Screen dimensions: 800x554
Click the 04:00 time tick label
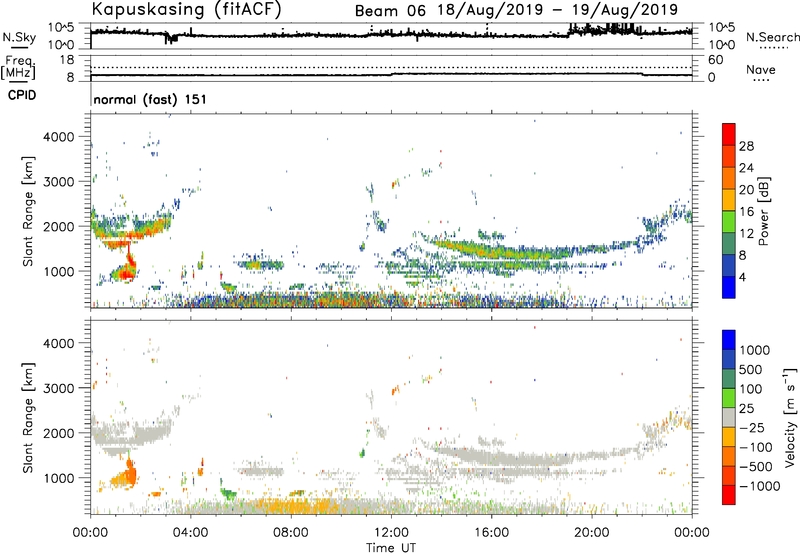pyautogui.click(x=190, y=533)
